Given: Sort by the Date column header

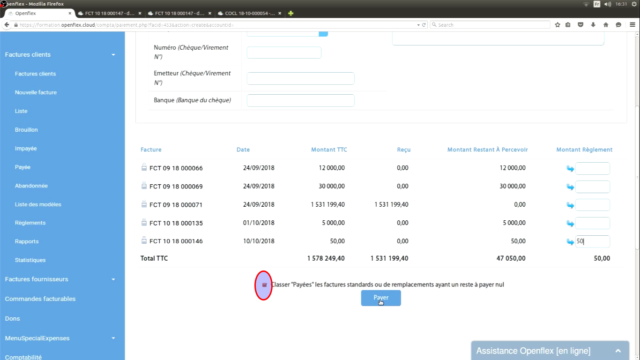Looking at the screenshot, I should (243, 150).
